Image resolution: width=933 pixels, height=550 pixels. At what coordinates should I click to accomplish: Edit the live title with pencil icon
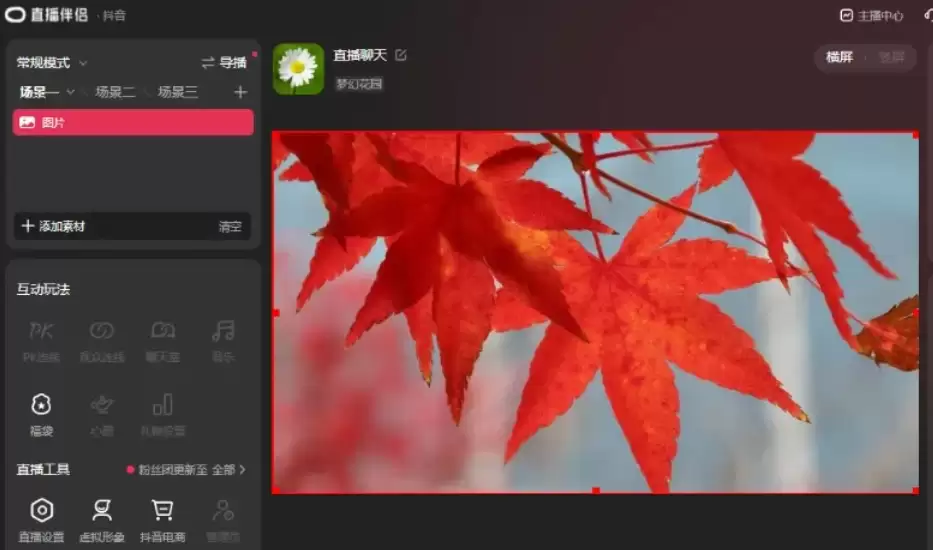[x=400, y=55]
